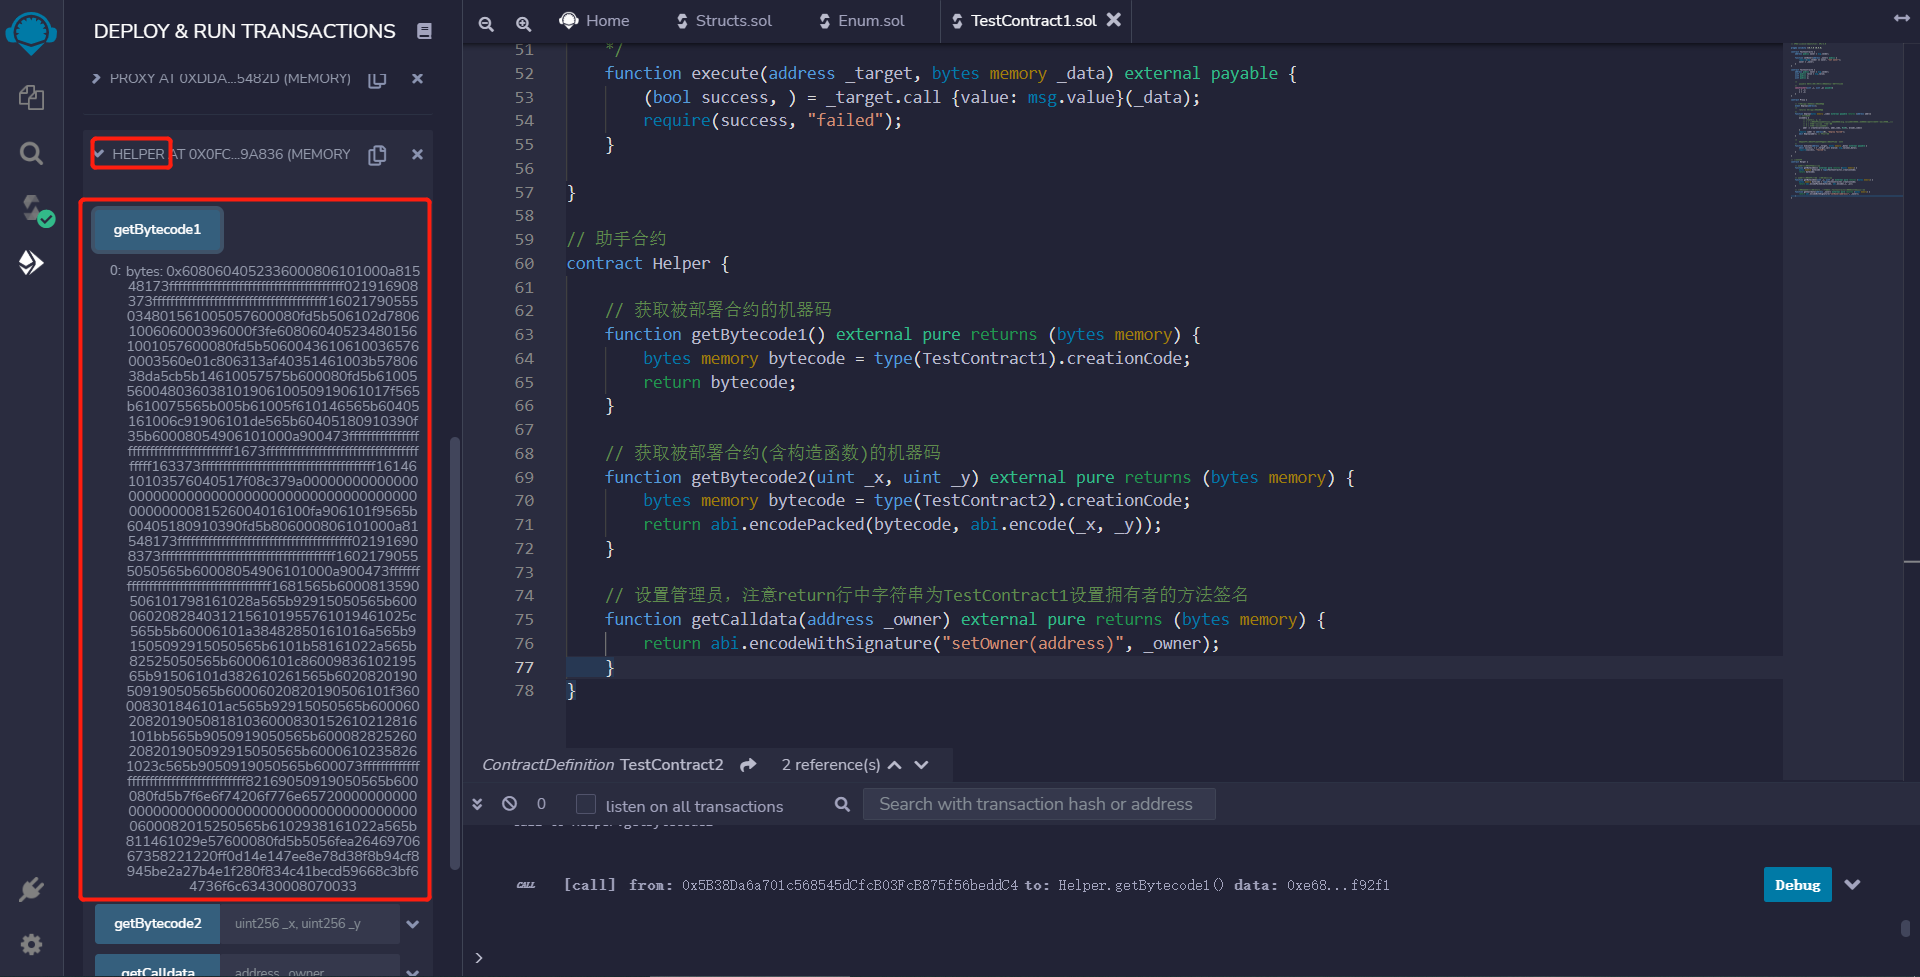This screenshot has width=1920, height=977.
Task: Open the Remix logo home icon
Action: [x=31, y=33]
